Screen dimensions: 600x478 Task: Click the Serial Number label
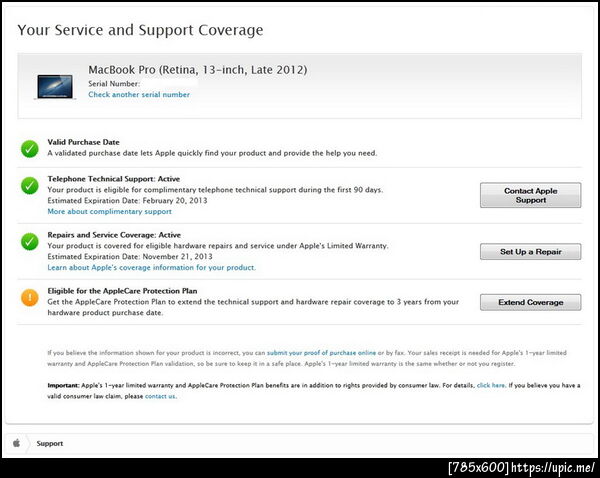pyautogui.click(x=114, y=83)
